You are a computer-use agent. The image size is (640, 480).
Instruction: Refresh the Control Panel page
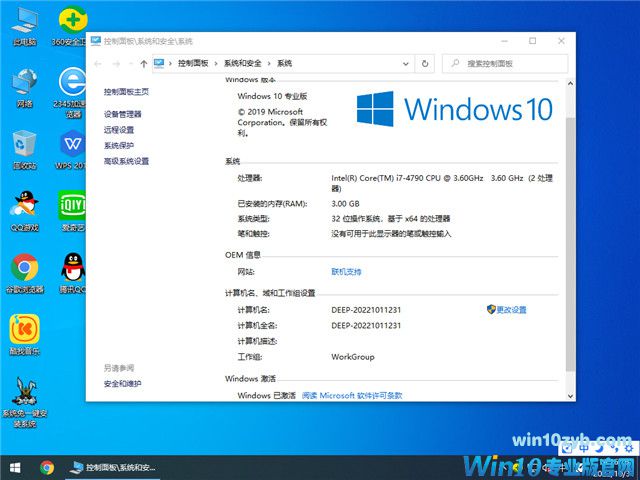tap(425, 64)
